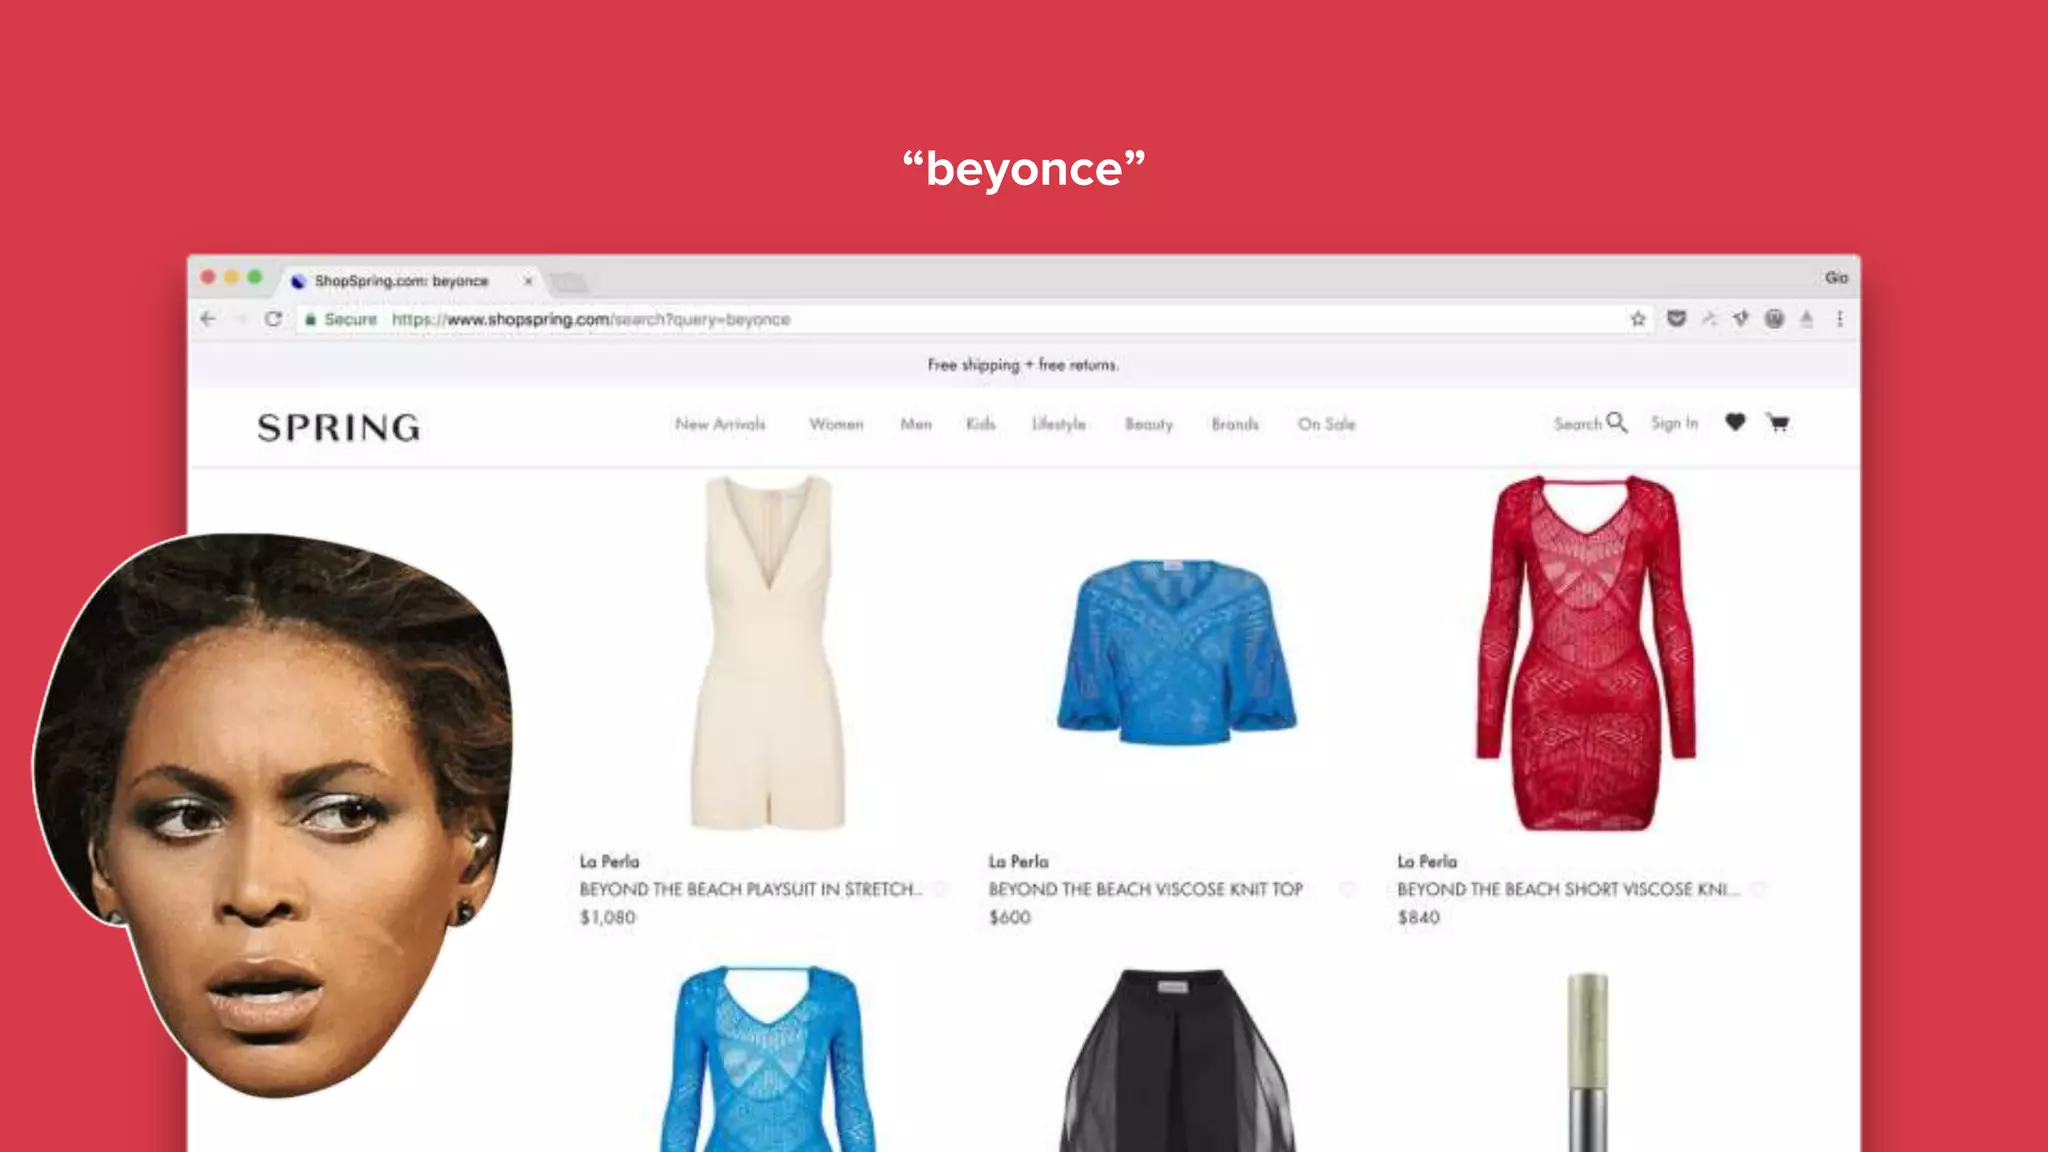
Task: Open the green cosmetic tube image
Action: pyautogui.click(x=1587, y=1061)
